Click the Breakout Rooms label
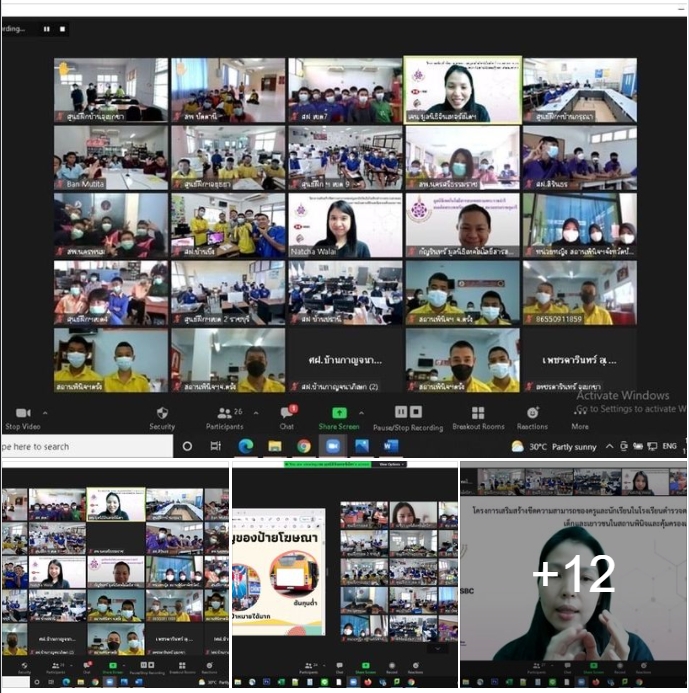This screenshot has width=689, height=693. 478,426
